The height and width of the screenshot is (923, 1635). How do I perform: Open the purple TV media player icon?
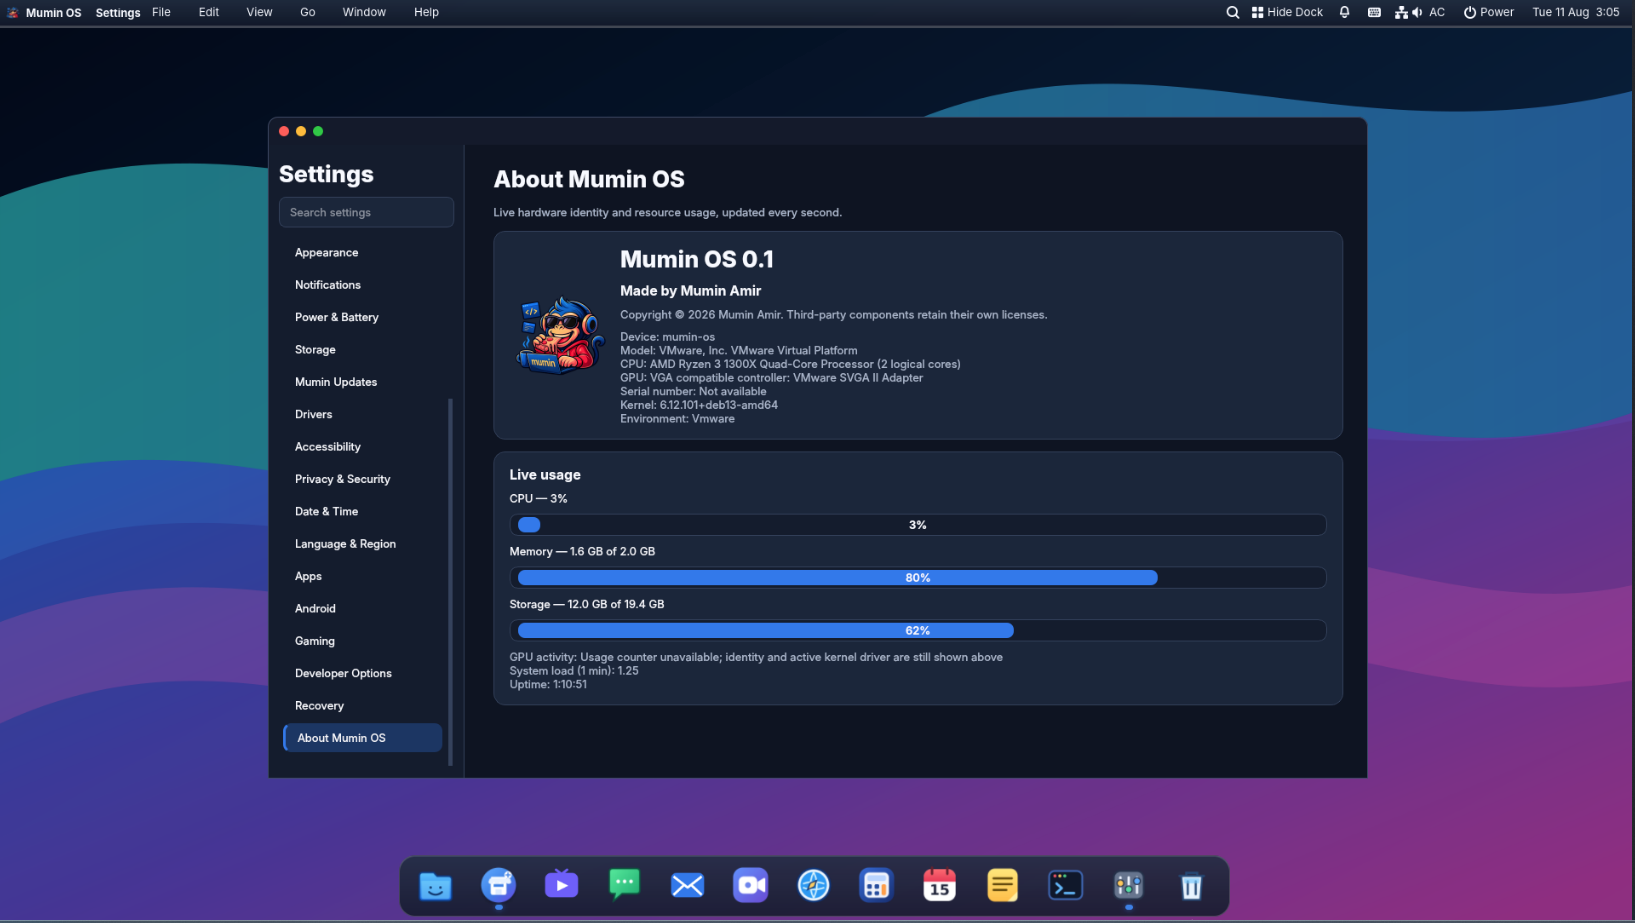tap(561, 886)
